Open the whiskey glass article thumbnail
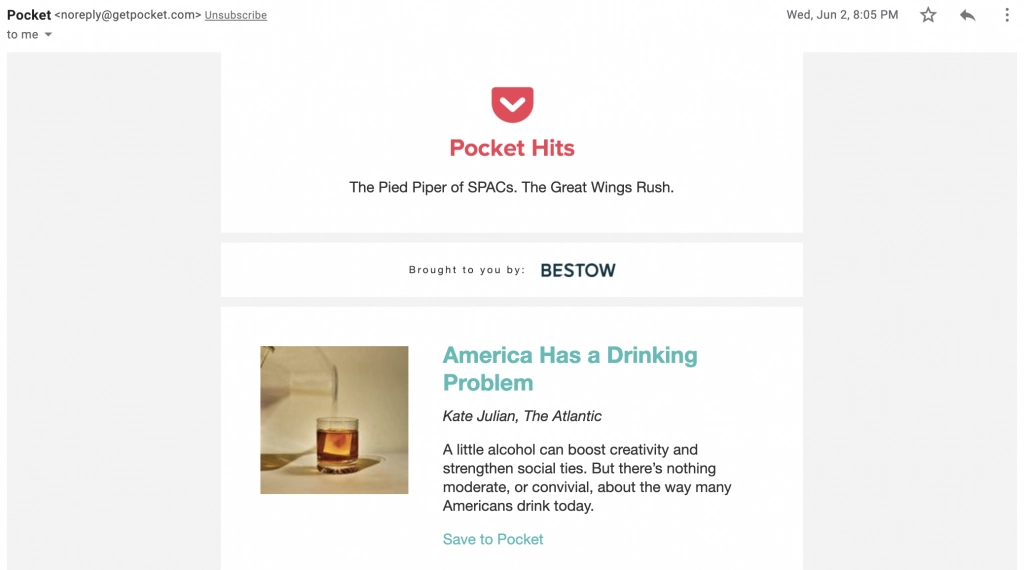Viewport: 1024px width, 570px height. (334, 420)
